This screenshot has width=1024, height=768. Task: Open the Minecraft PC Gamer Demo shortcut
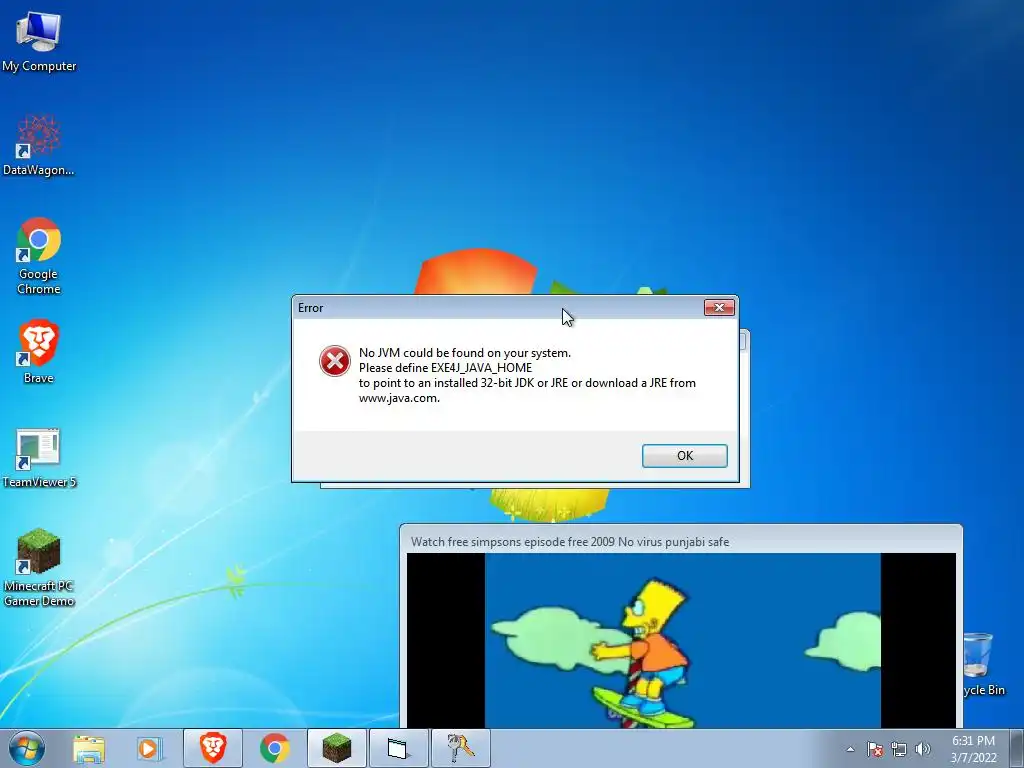pyautogui.click(x=39, y=567)
